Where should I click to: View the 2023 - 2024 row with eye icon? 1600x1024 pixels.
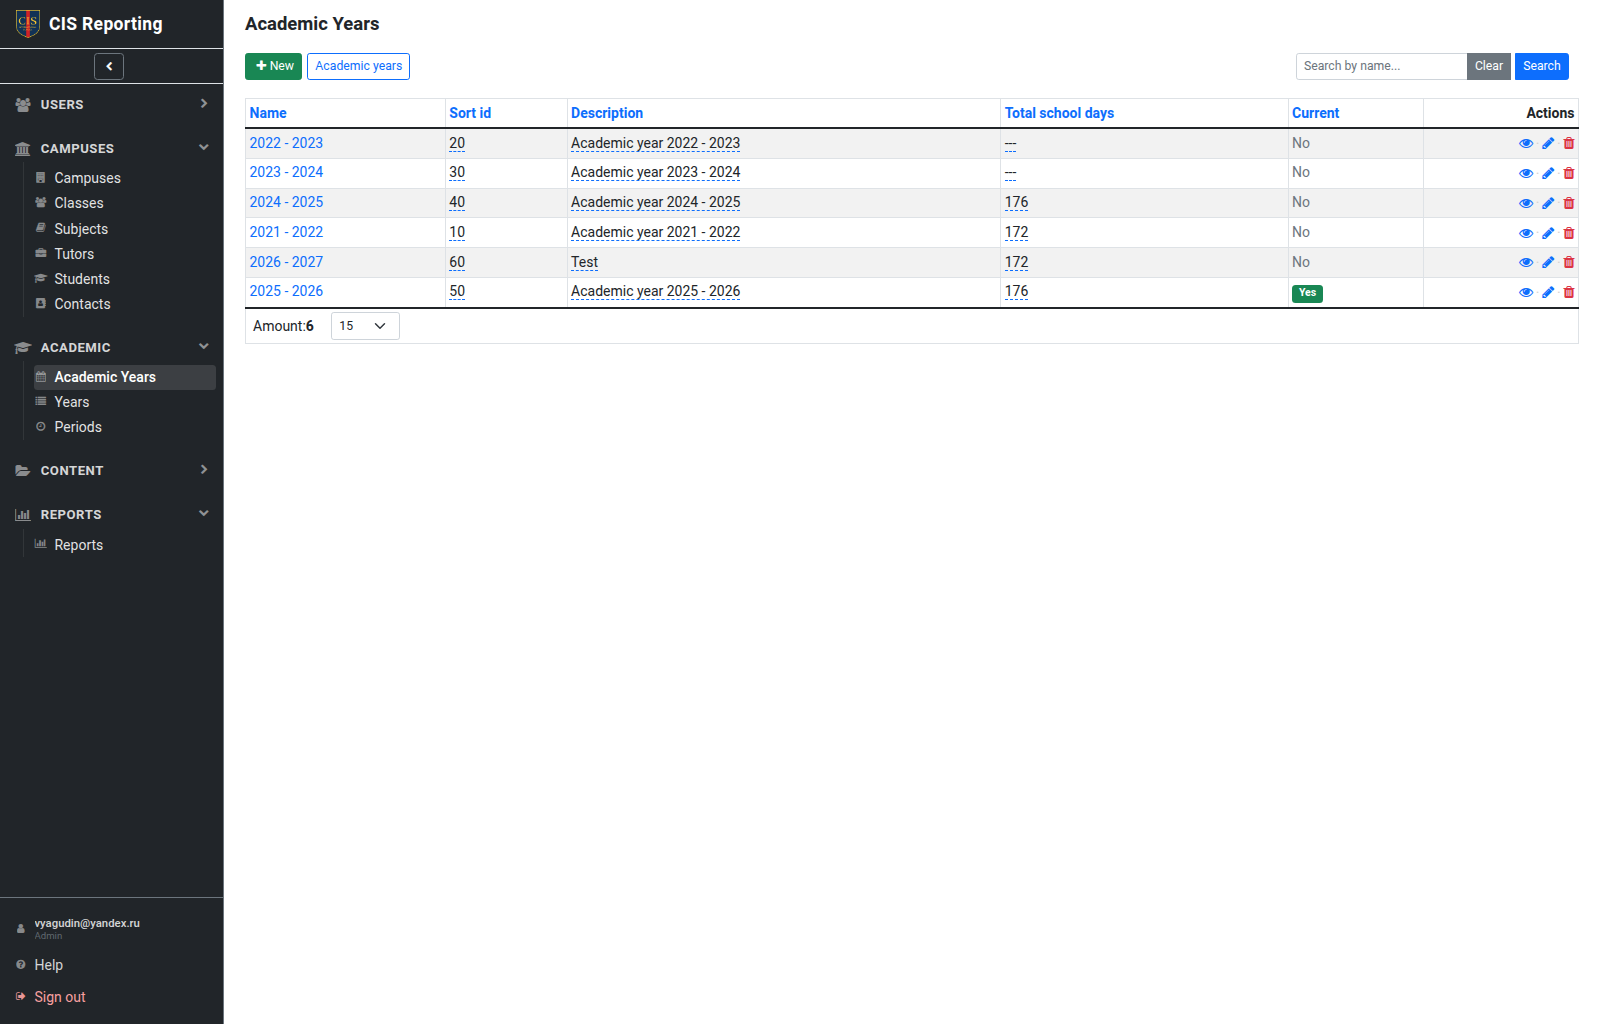1526,174
